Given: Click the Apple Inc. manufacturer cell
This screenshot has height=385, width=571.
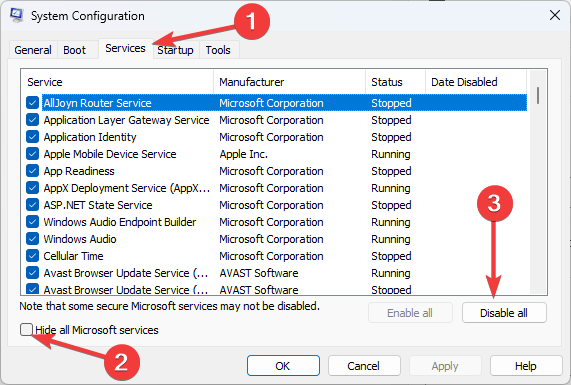Looking at the screenshot, I should pos(244,154).
